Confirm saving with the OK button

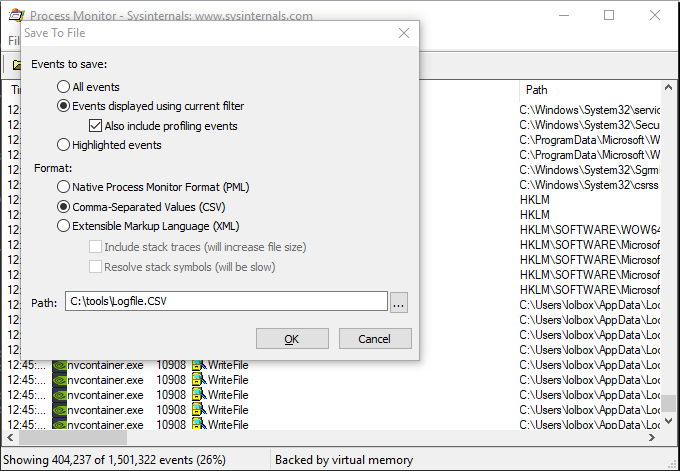click(x=292, y=339)
